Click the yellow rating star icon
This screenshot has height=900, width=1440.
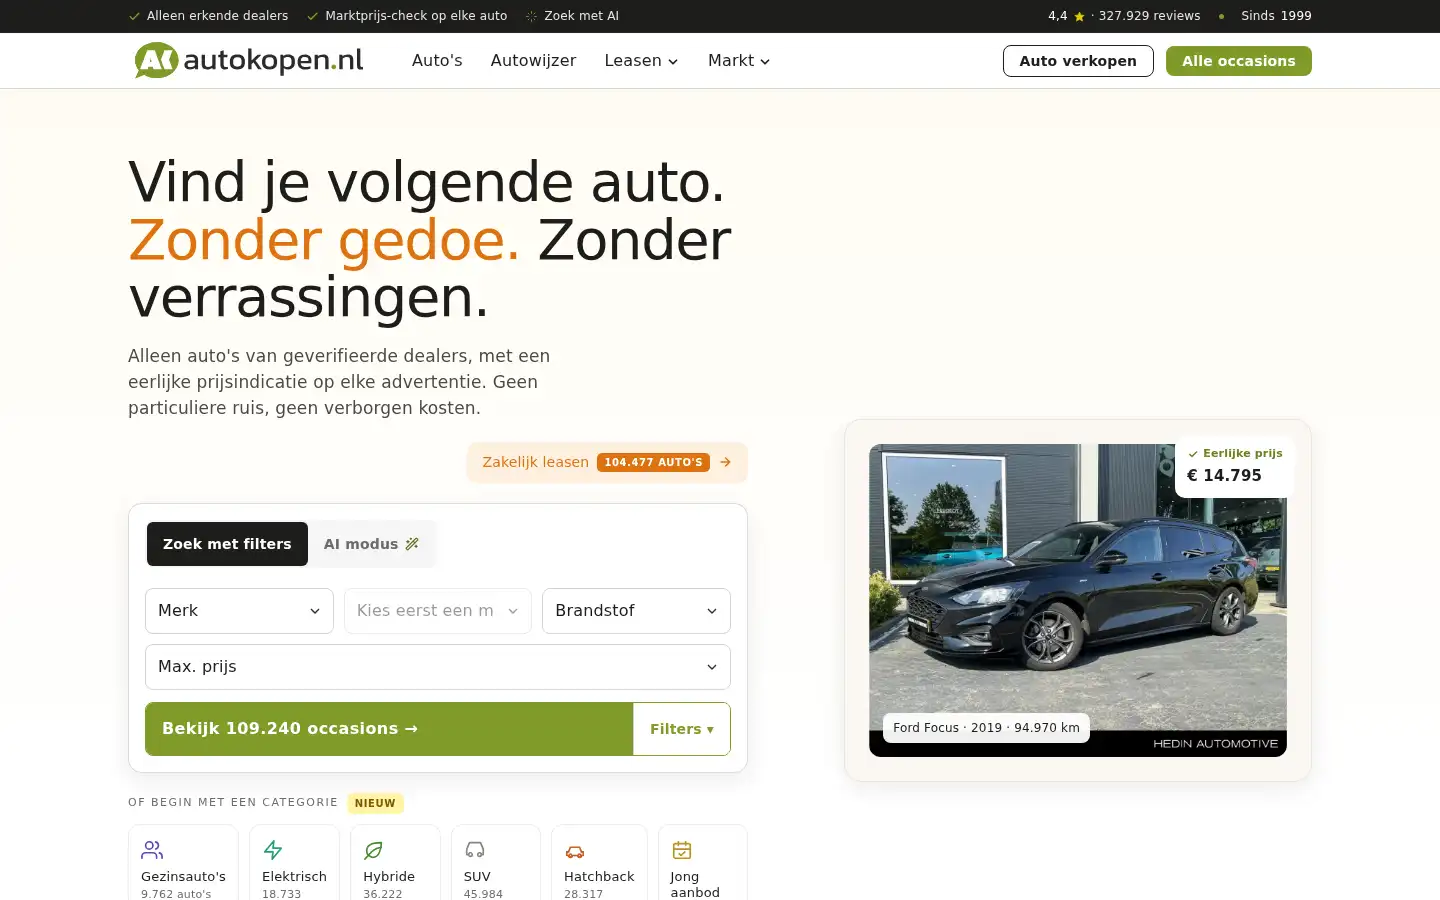(1079, 16)
